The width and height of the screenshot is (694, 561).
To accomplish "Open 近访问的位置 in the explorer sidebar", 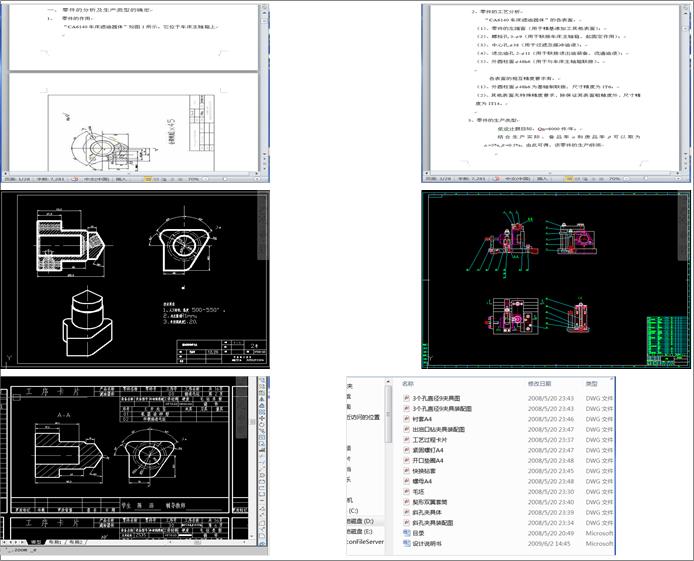I will pyautogui.click(x=363, y=417).
